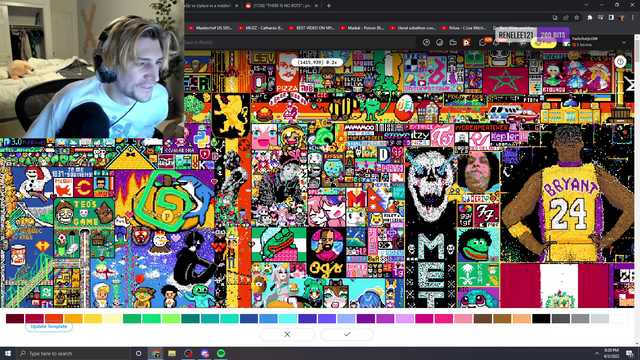Open MUZZ - Catharsis bookmark
Viewport: 640px width, 360px height.
261,28
